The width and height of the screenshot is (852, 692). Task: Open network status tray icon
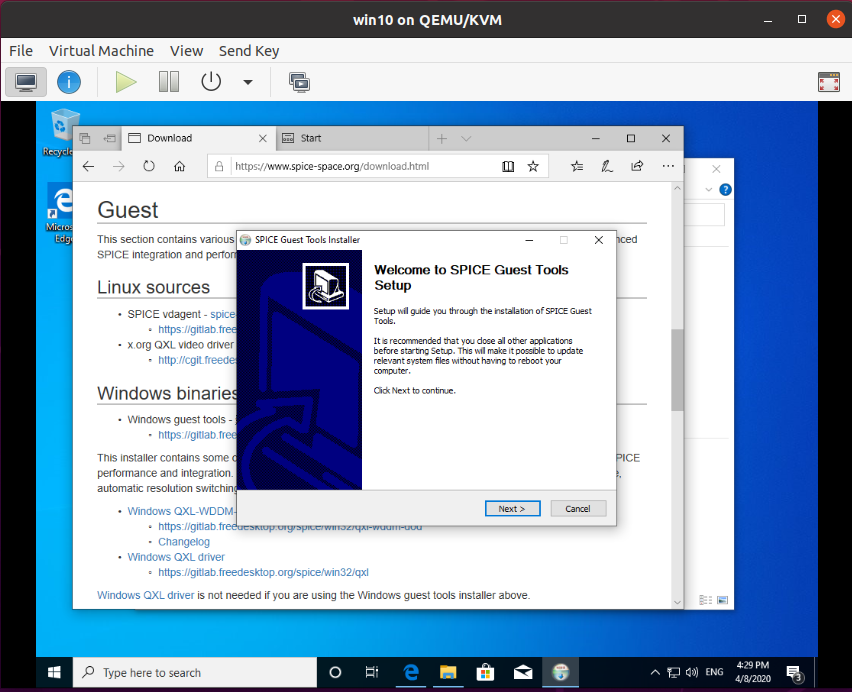point(674,672)
